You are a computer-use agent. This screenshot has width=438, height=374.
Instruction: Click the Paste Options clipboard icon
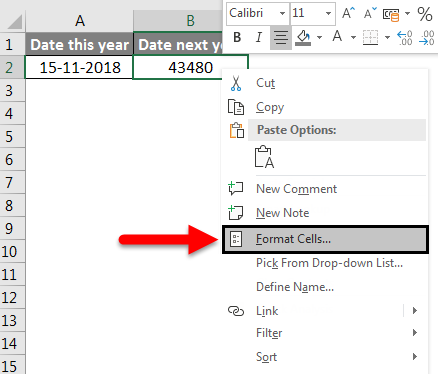tap(236, 130)
